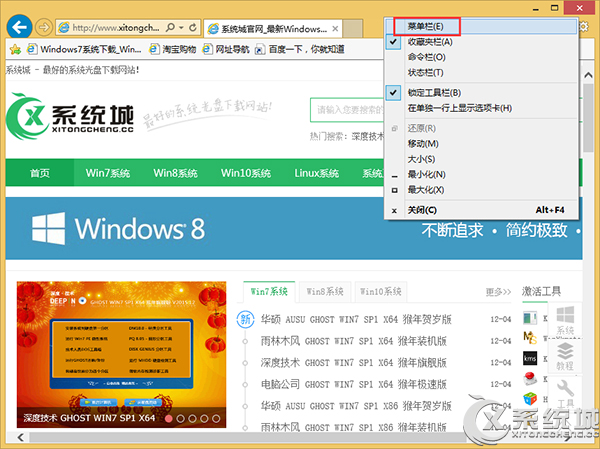The image size is (600, 449).
Task: Click the forward navigation arrow
Action: point(44,27)
